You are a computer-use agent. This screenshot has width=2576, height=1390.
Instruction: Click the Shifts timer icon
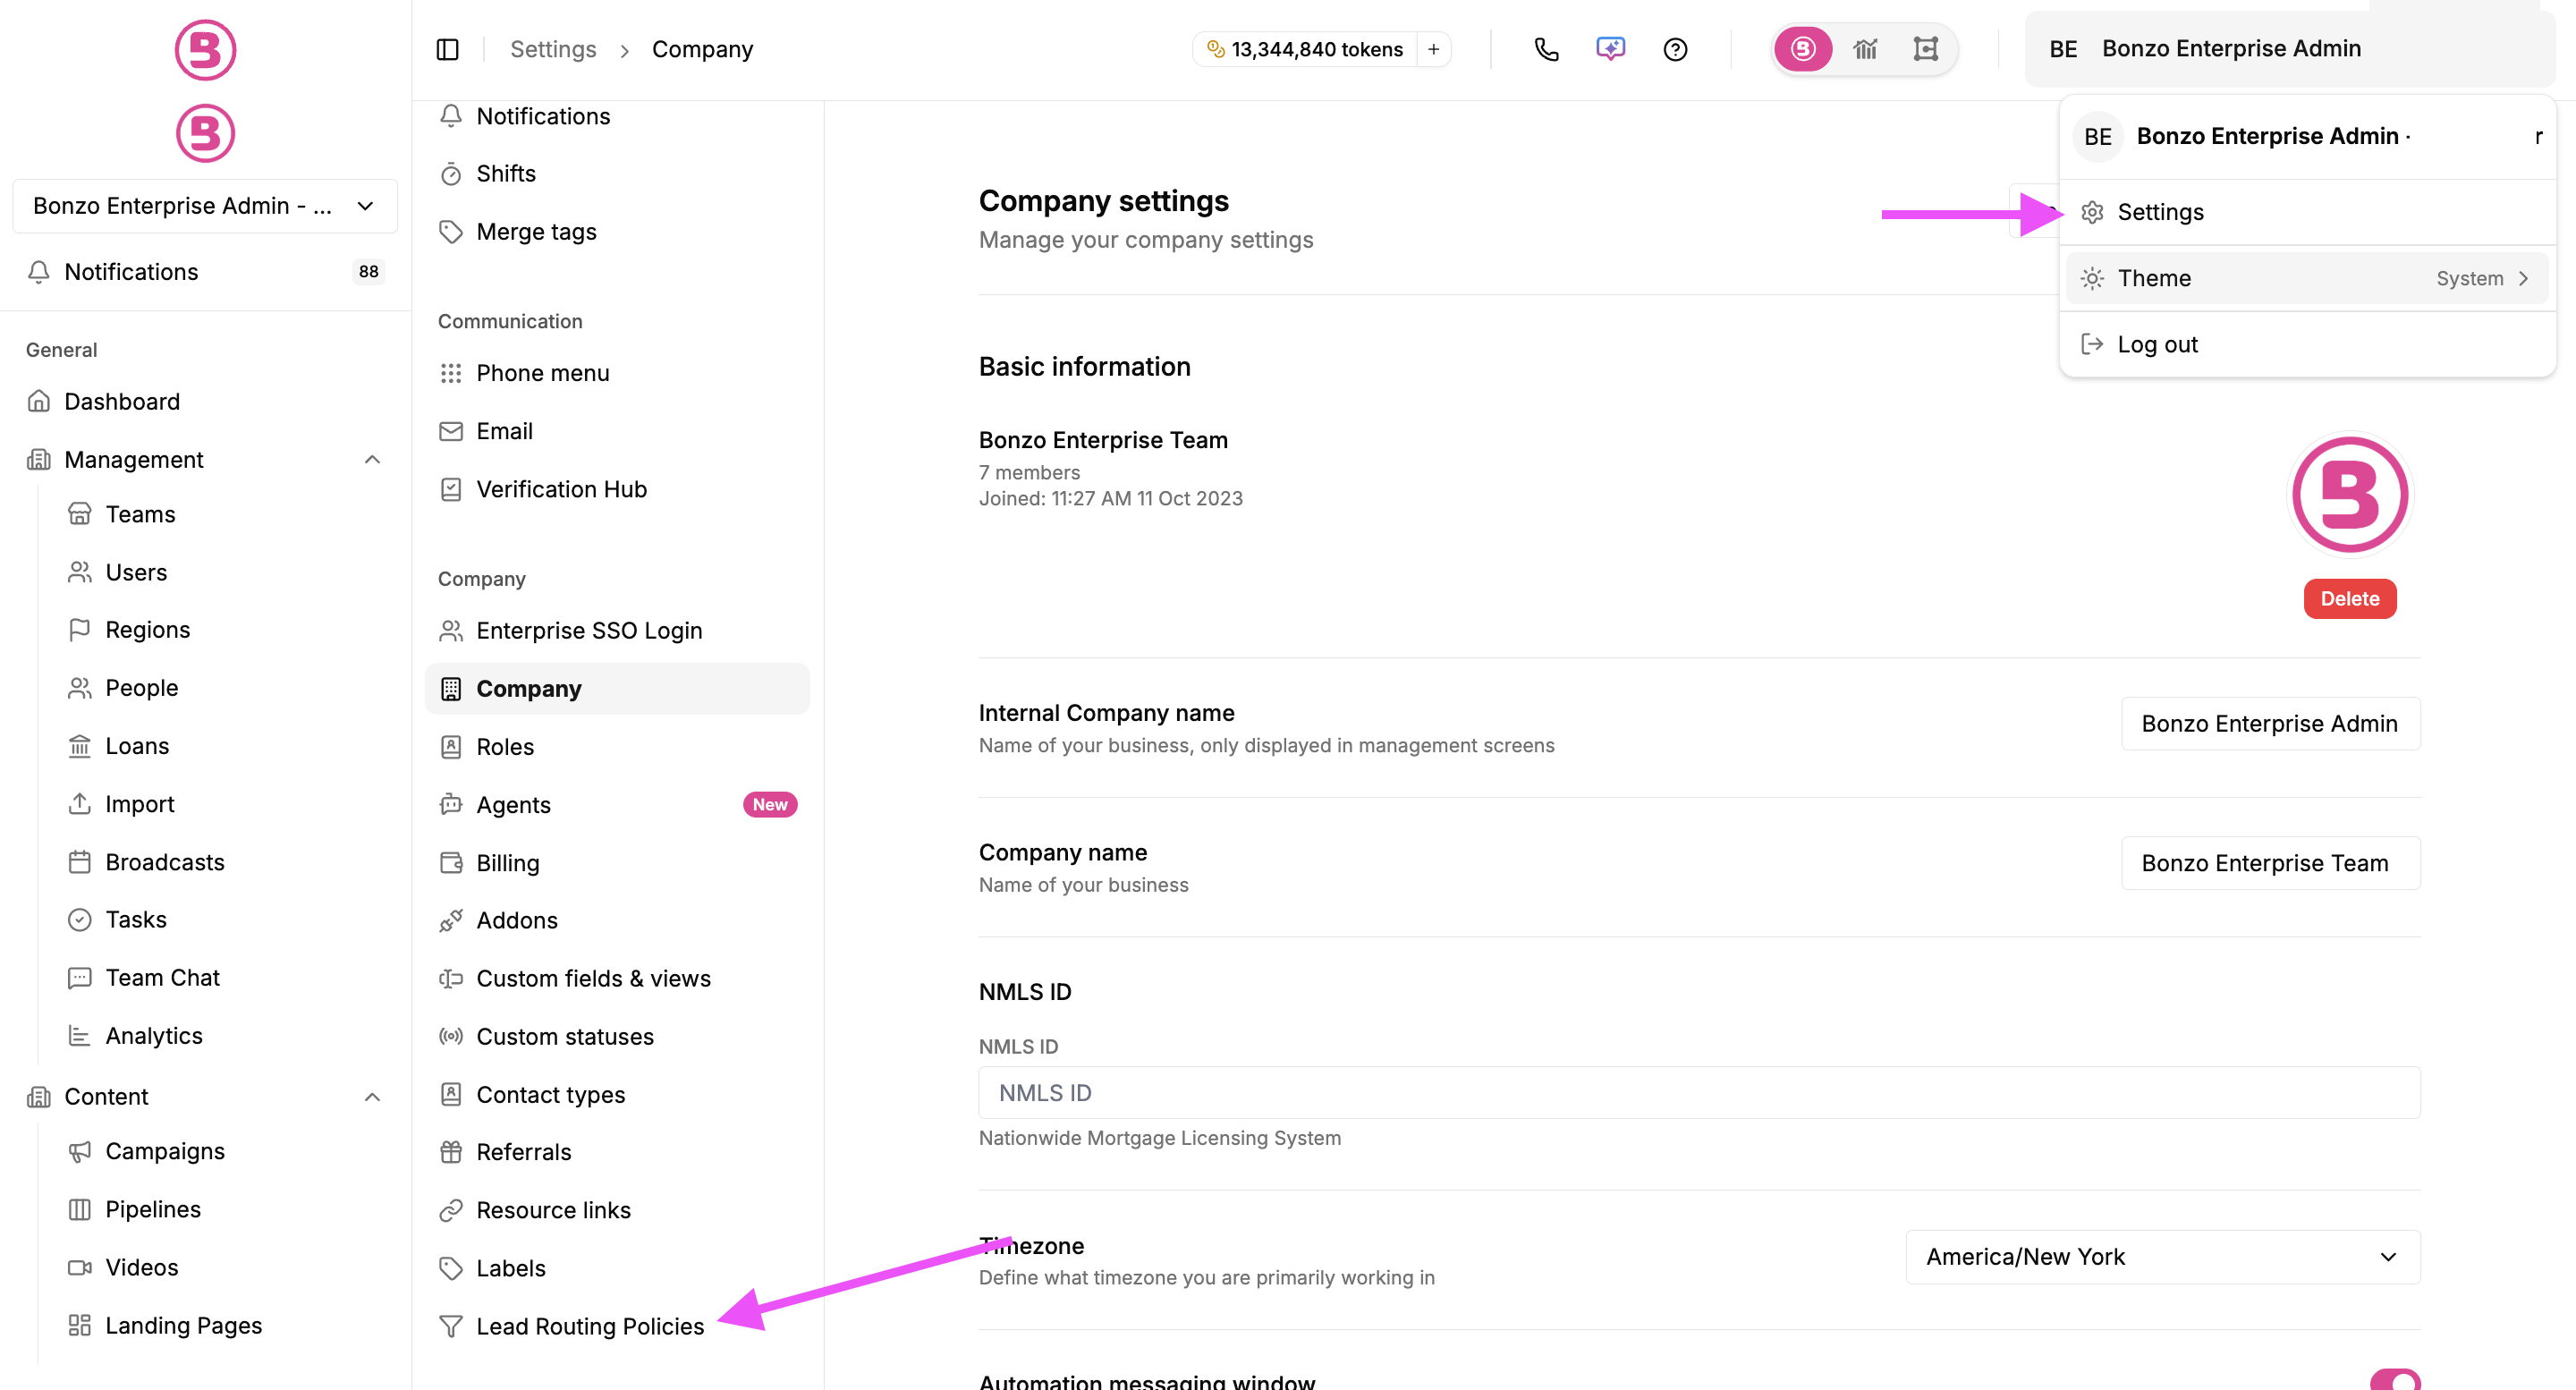[x=451, y=174]
